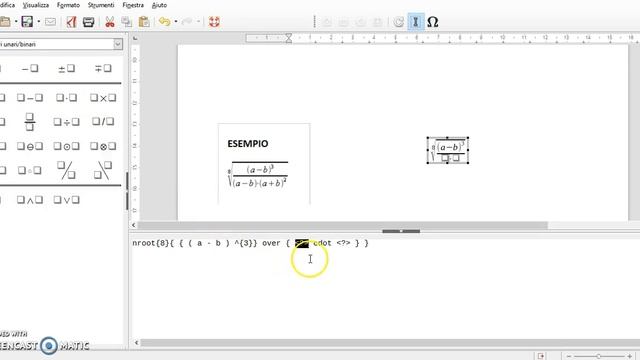Click the Help lifebuoy icon

pos(214,22)
